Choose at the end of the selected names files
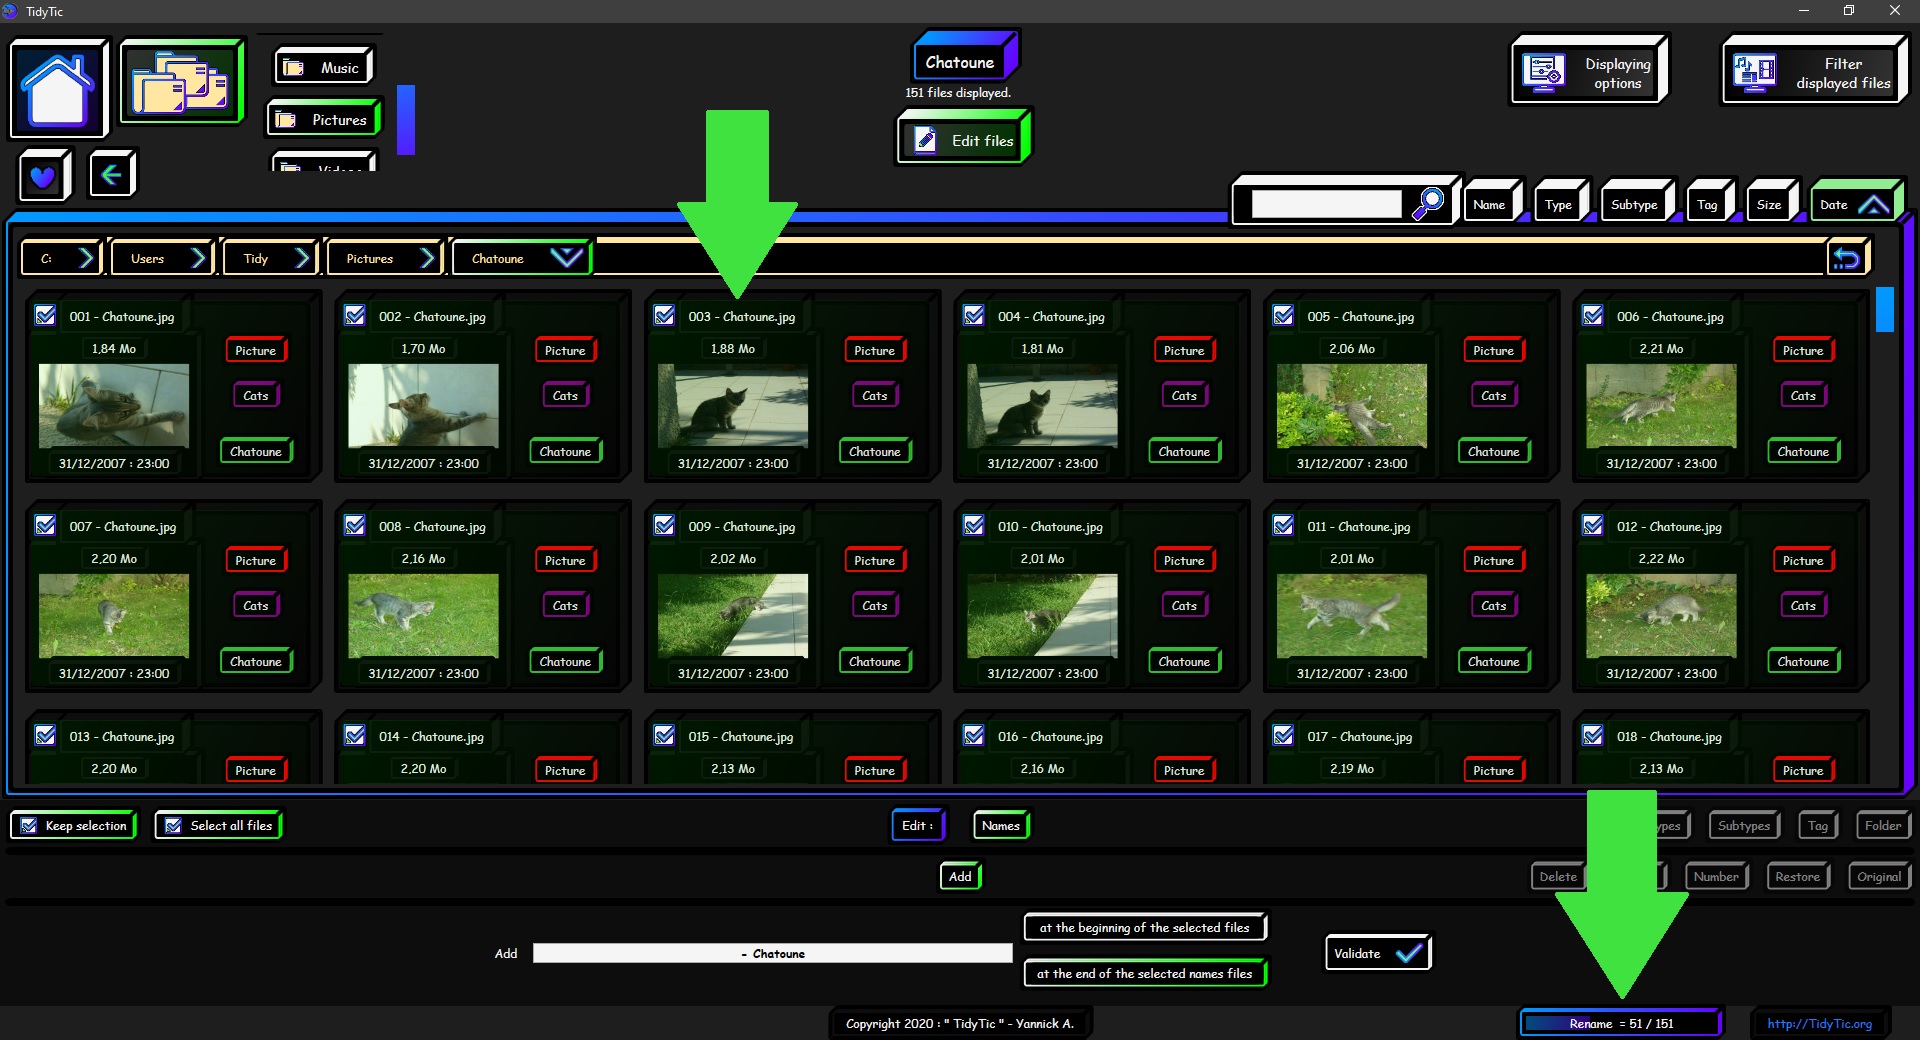This screenshot has height=1040, width=1920. [x=1145, y=973]
